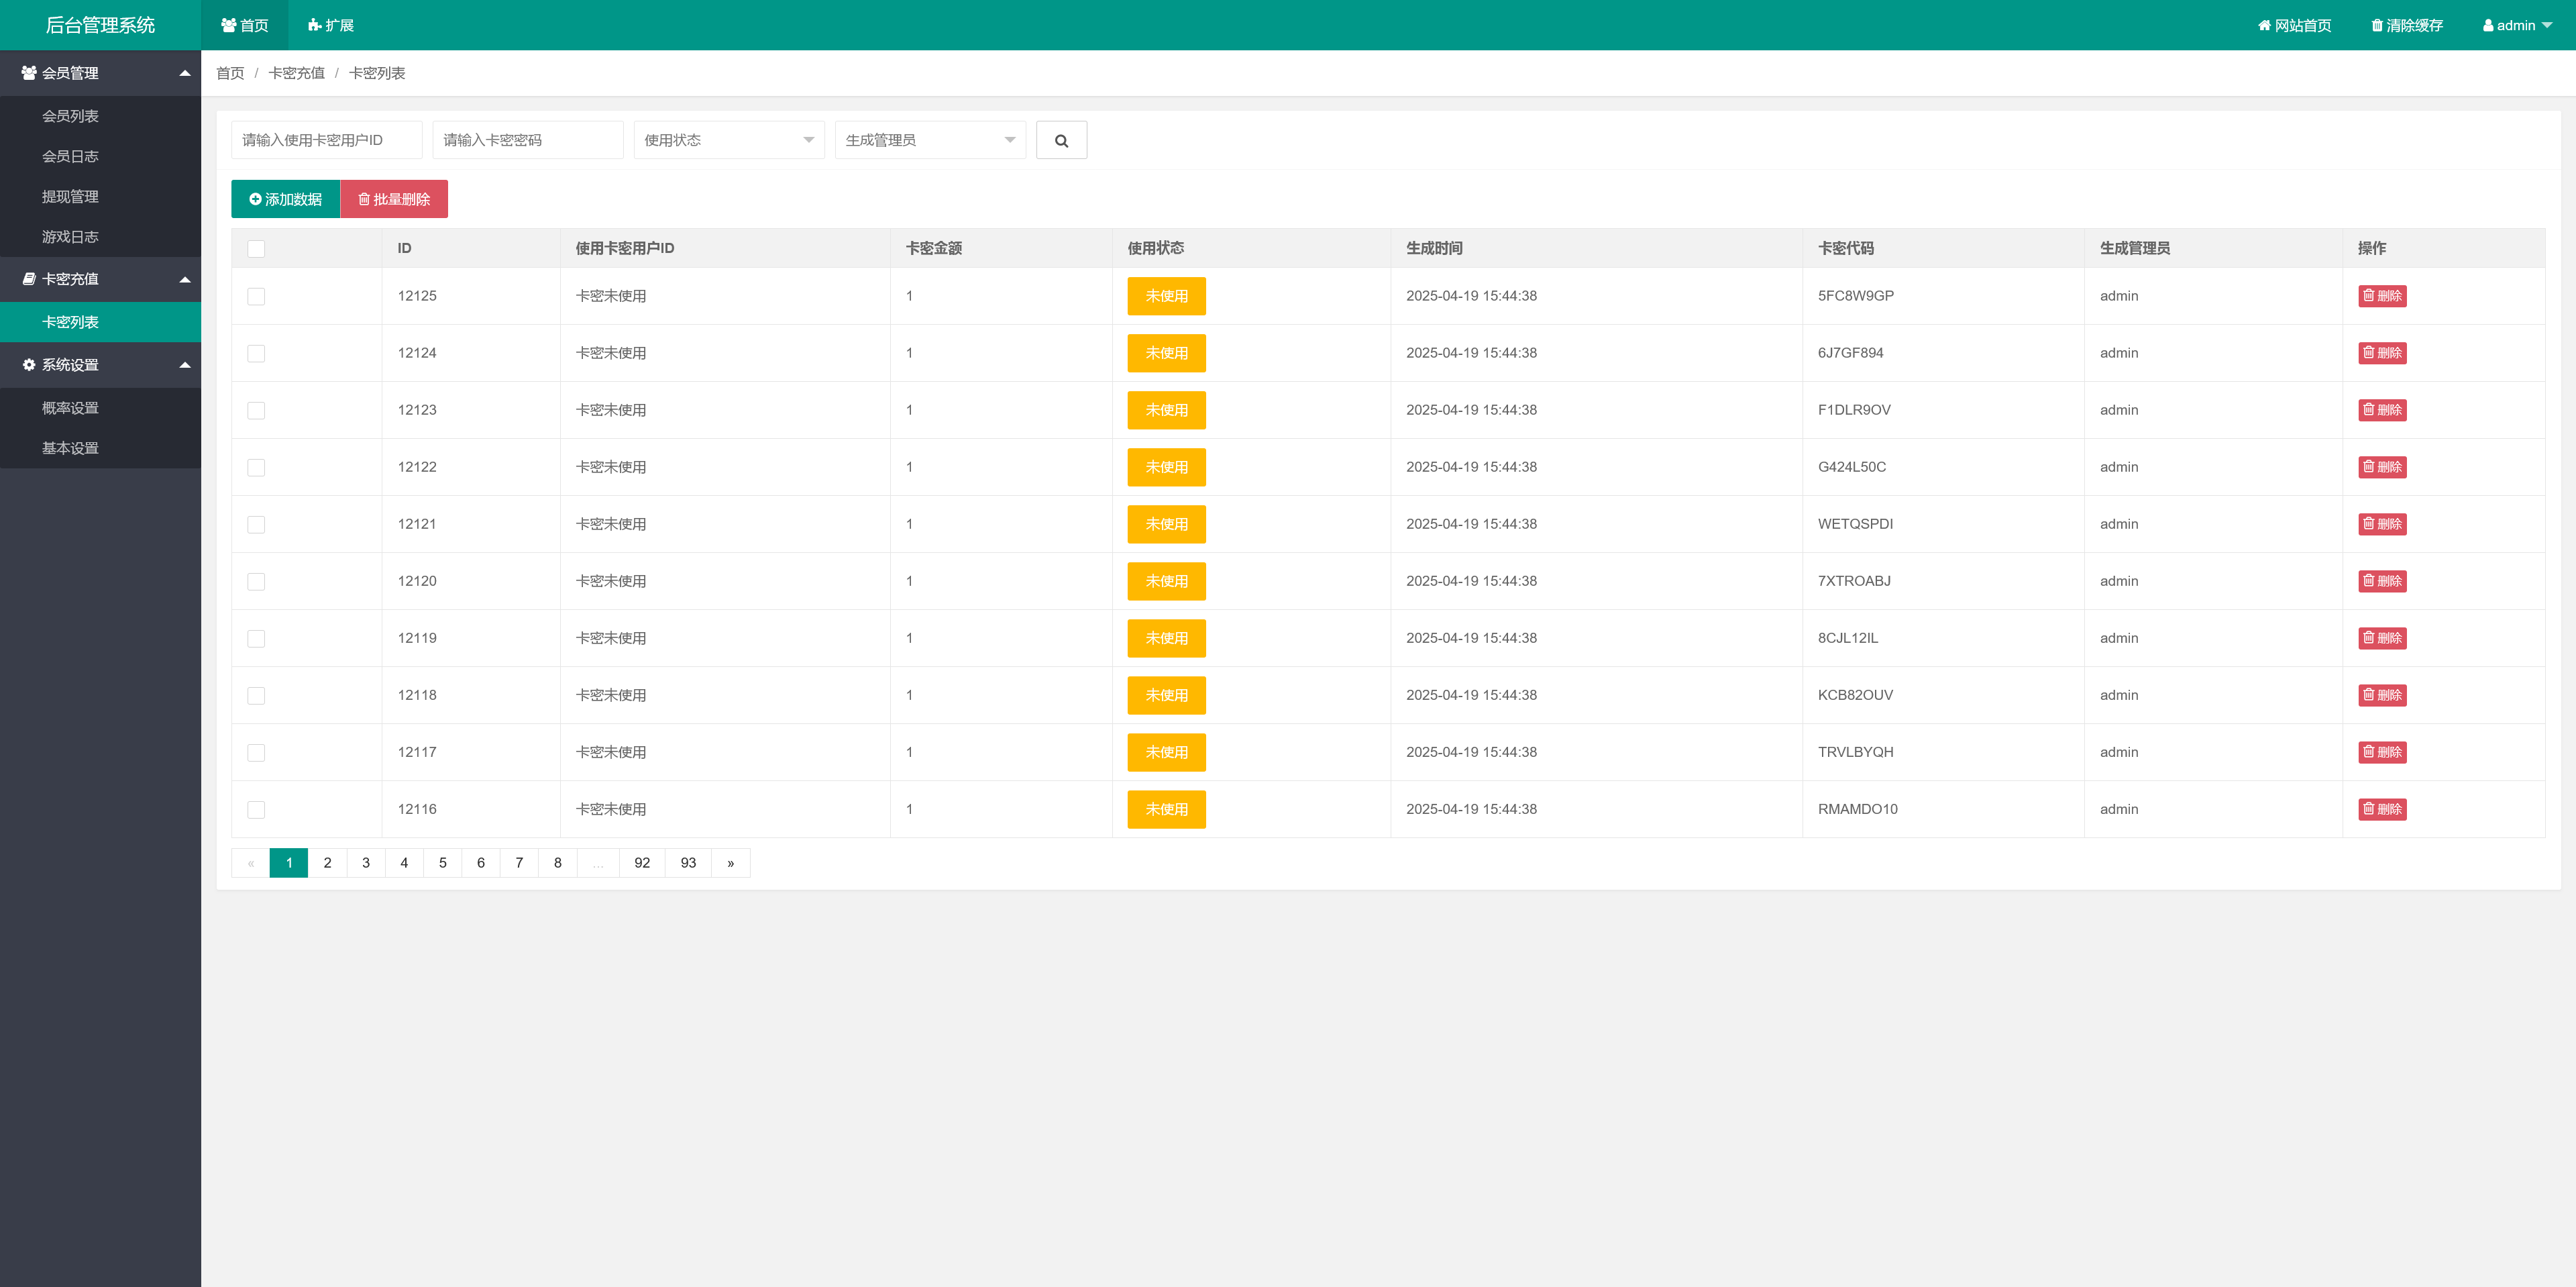Viewport: 2576px width, 1287px height.
Task: Go to pagination page 93
Action: tap(688, 863)
